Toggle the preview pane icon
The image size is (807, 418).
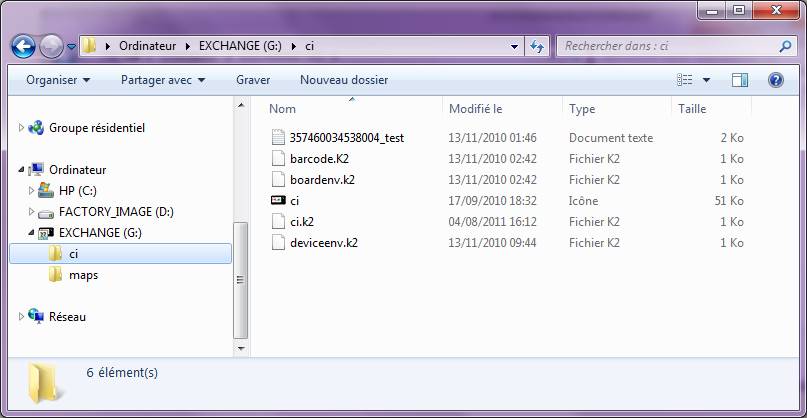tap(740, 80)
